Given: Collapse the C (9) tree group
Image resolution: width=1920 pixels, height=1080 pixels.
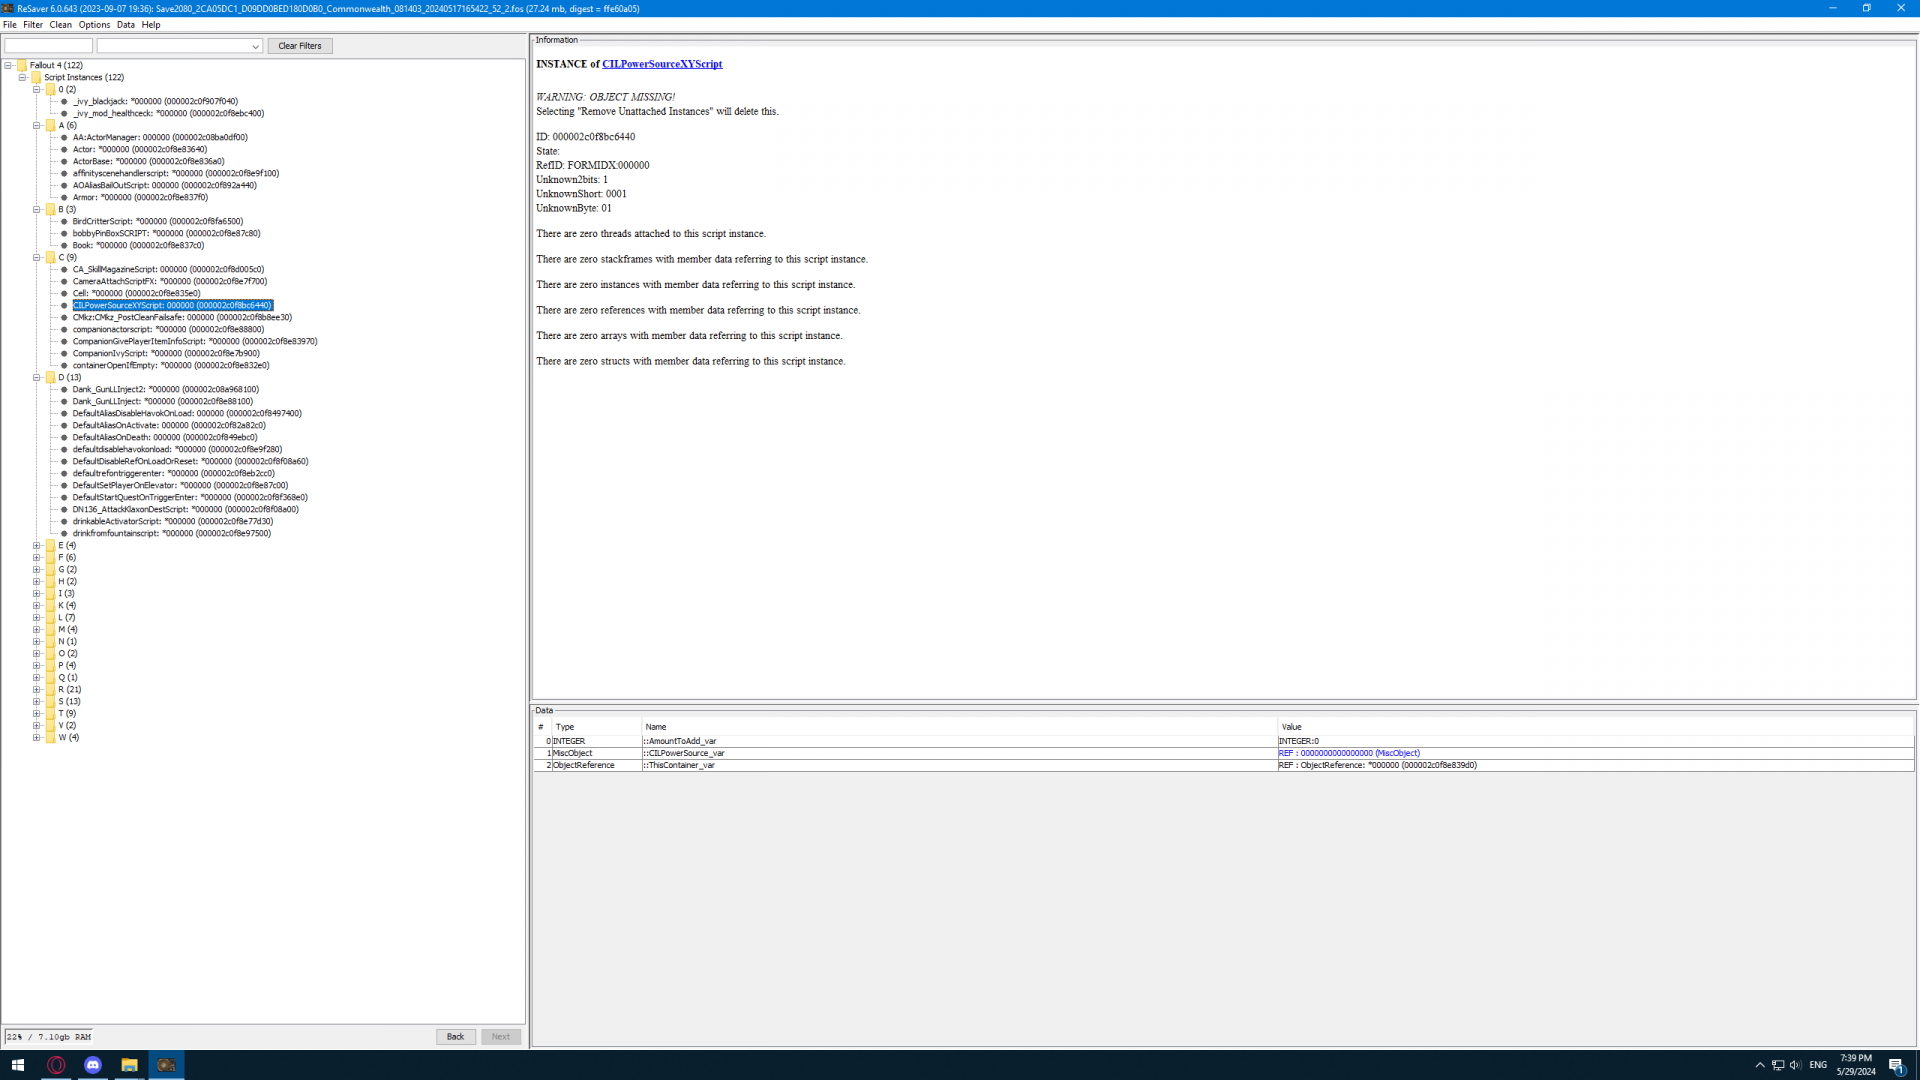Looking at the screenshot, I should pos(37,258).
